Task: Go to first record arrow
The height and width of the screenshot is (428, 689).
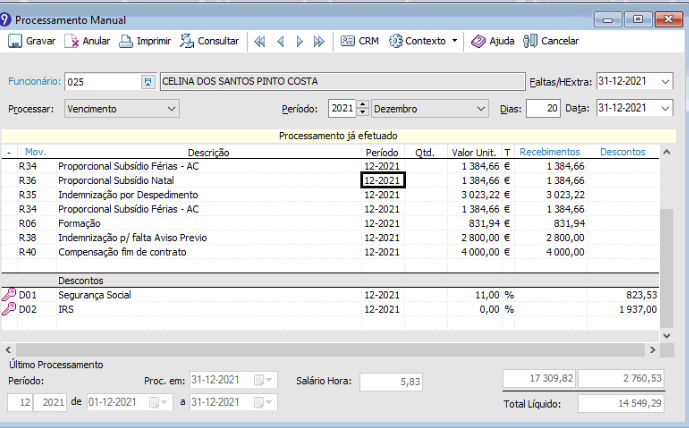Action: pos(259,41)
